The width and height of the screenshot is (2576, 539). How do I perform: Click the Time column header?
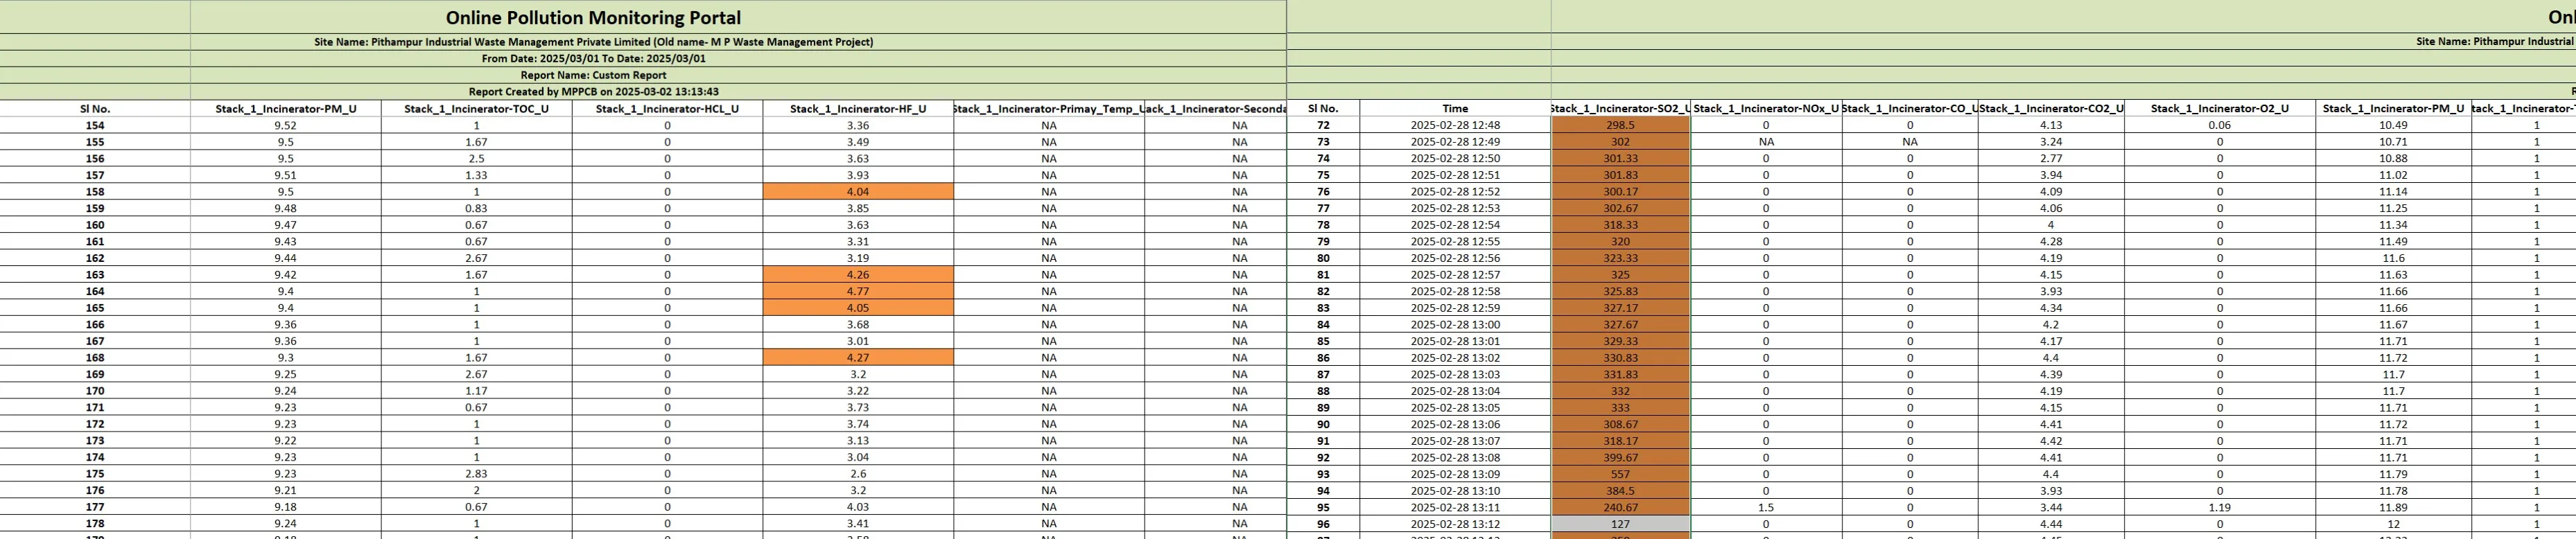1455,108
